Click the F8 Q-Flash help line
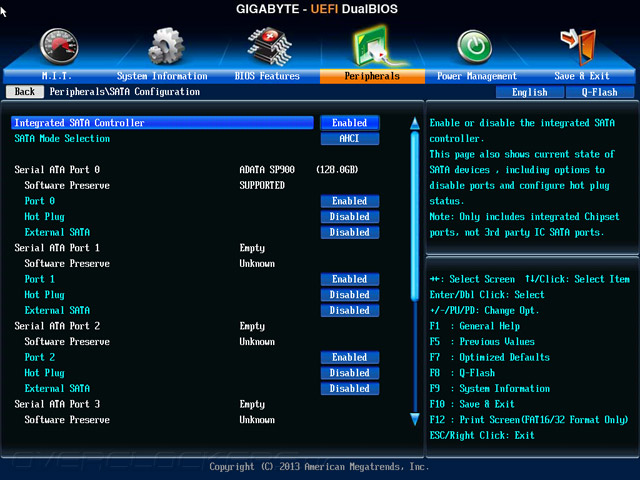Viewport: 640px width, 480px height. 462,373
